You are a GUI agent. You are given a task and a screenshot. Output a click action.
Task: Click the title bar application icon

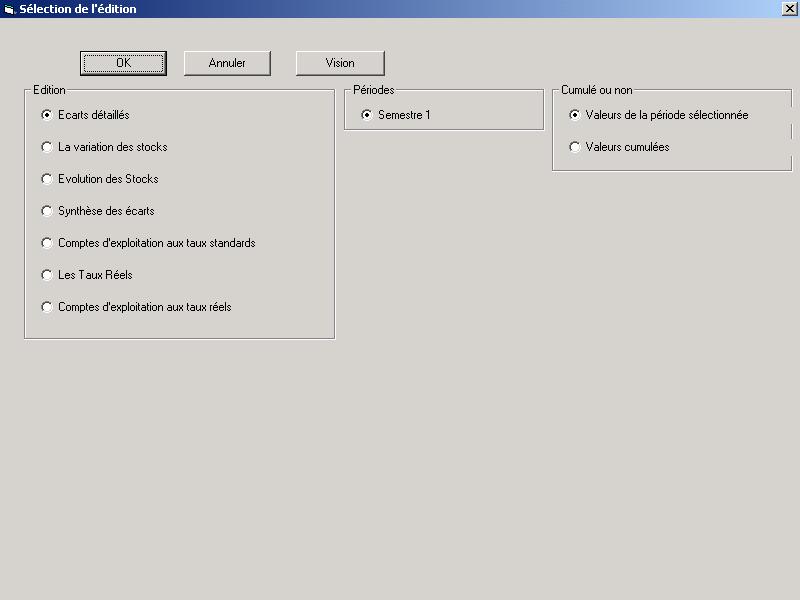pyautogui.click(x=9, y=9)
